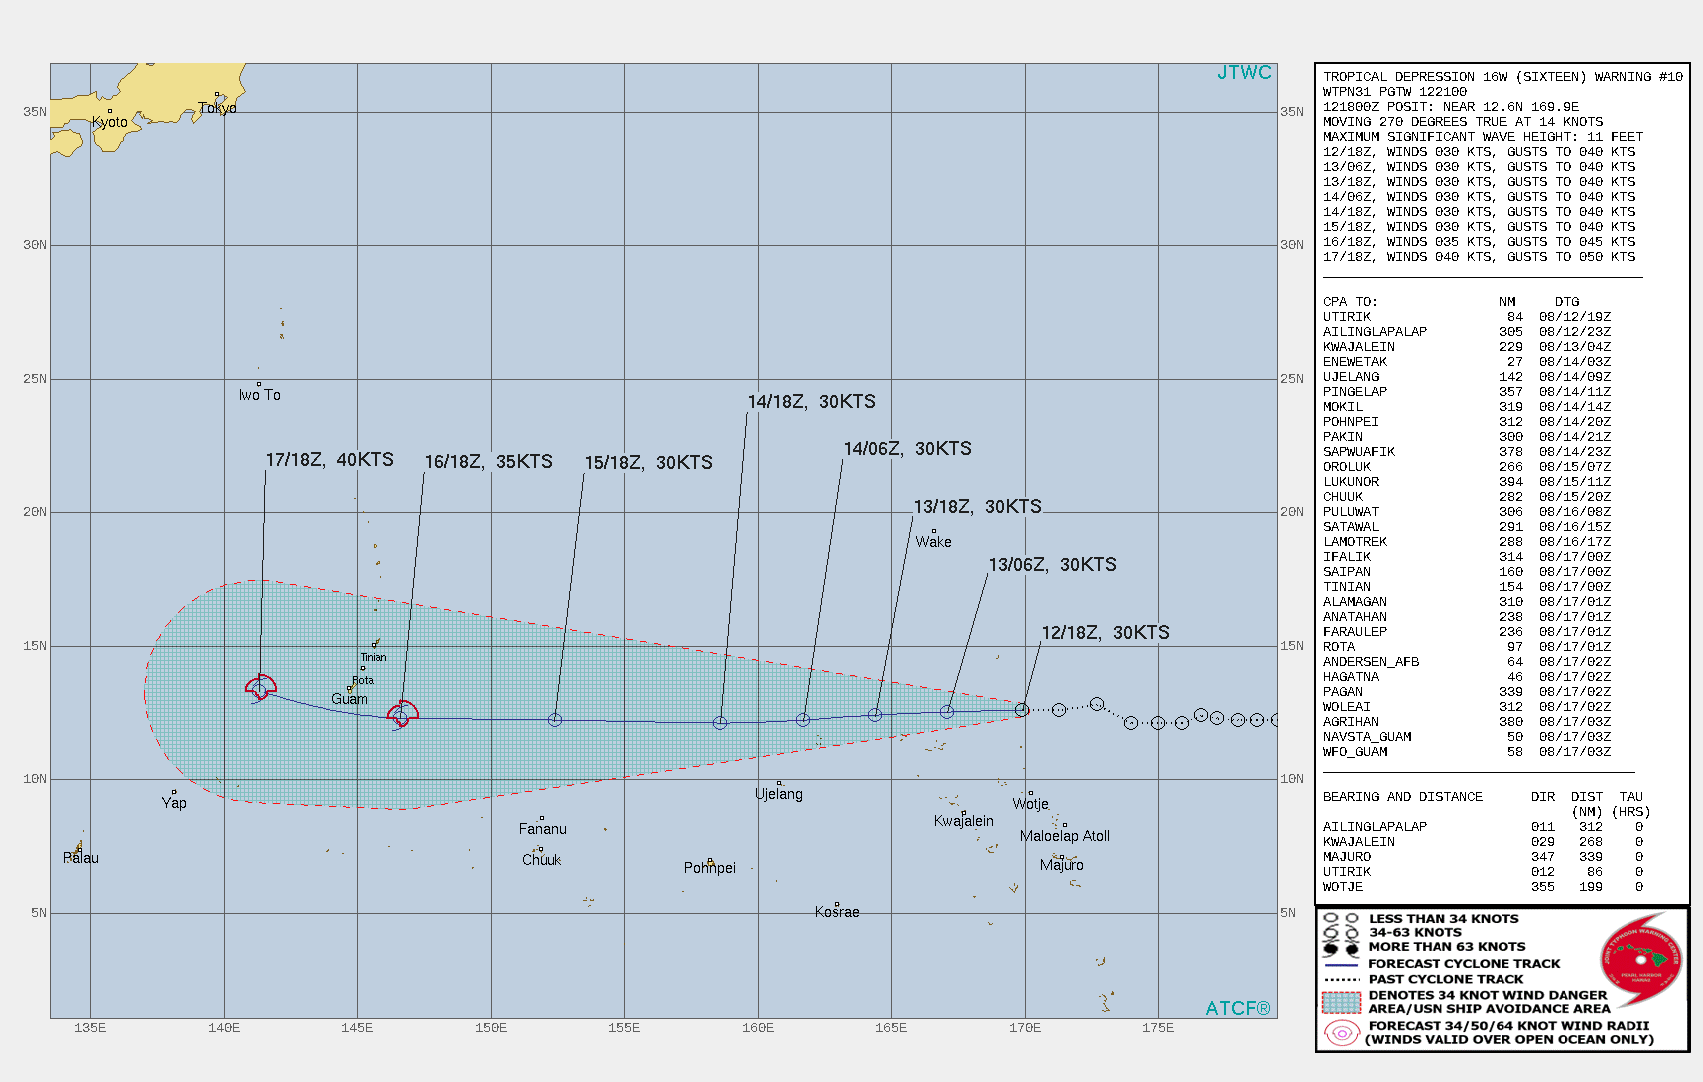This screenshot has width=1703, height=1082.
Task: Click the 15/18Z forecast position circle
Action: [555, 720]
